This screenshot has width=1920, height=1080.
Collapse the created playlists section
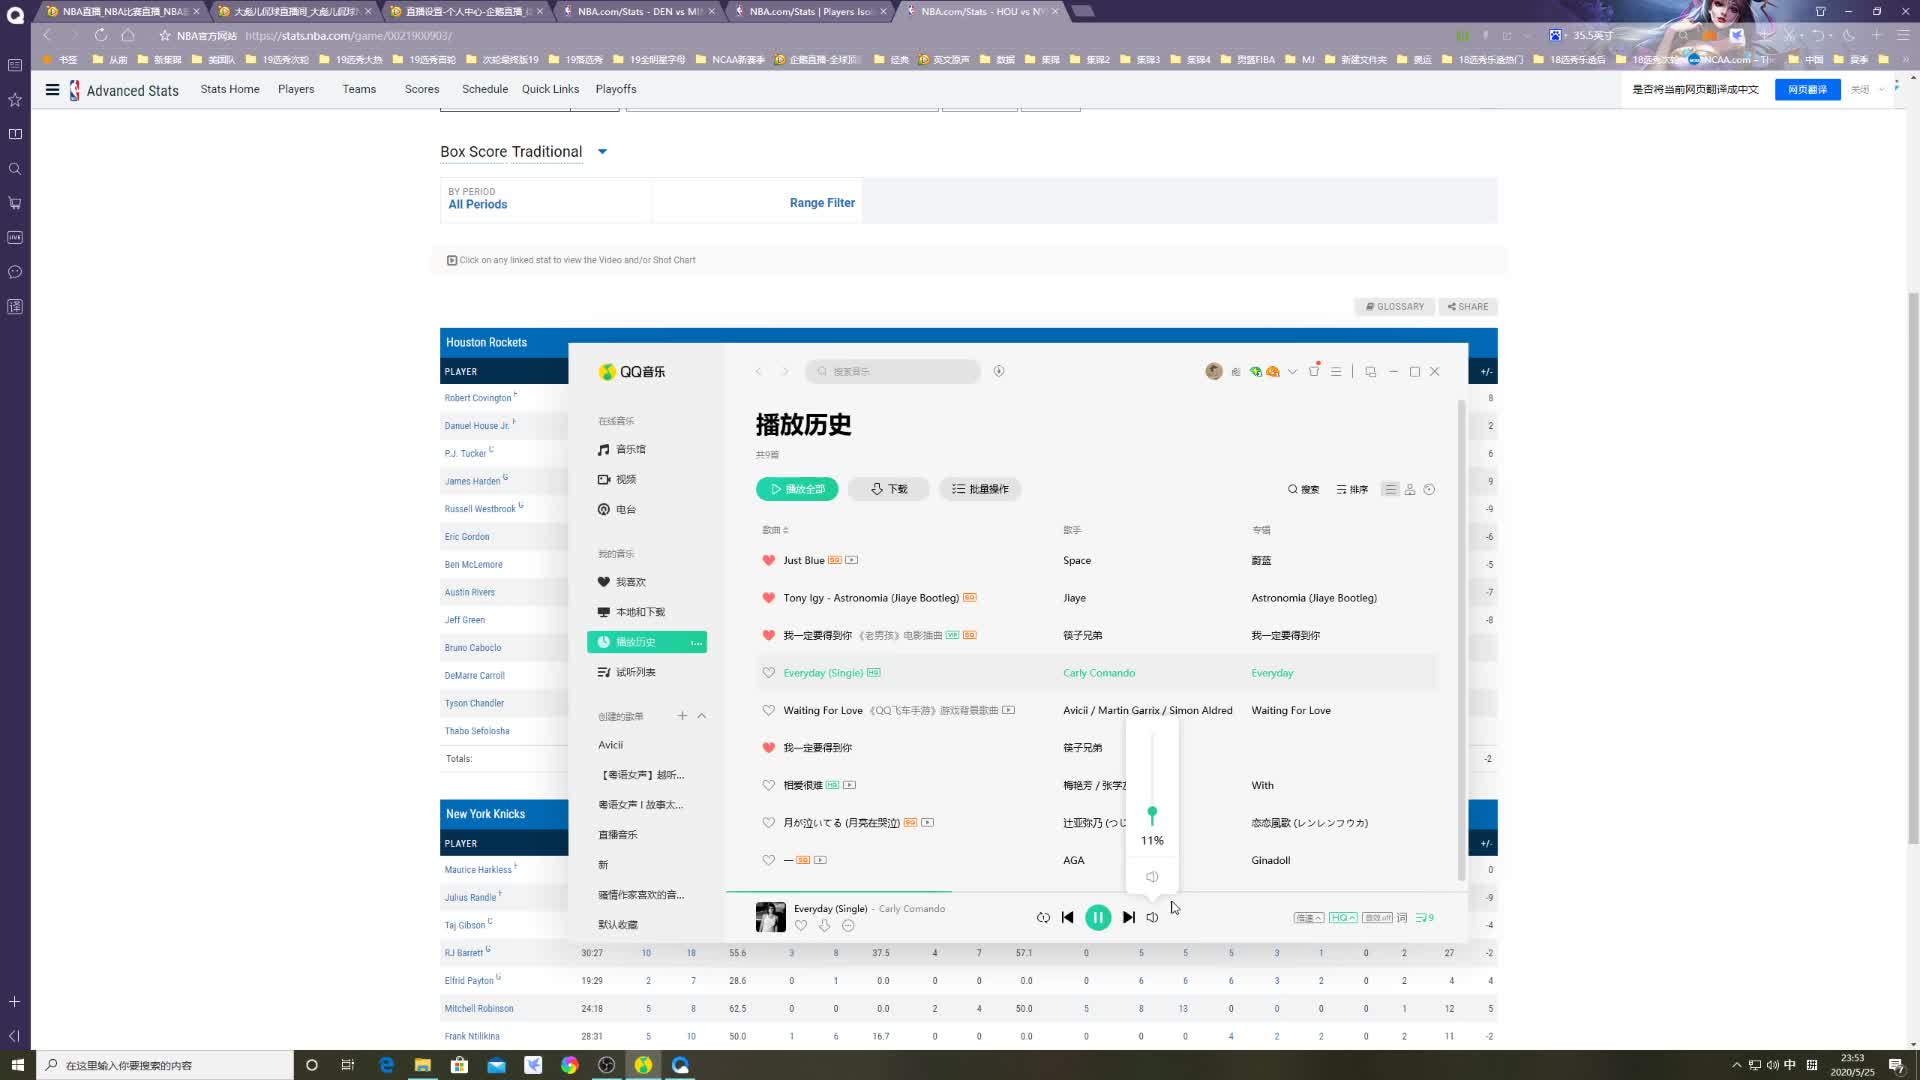(702, 716)
